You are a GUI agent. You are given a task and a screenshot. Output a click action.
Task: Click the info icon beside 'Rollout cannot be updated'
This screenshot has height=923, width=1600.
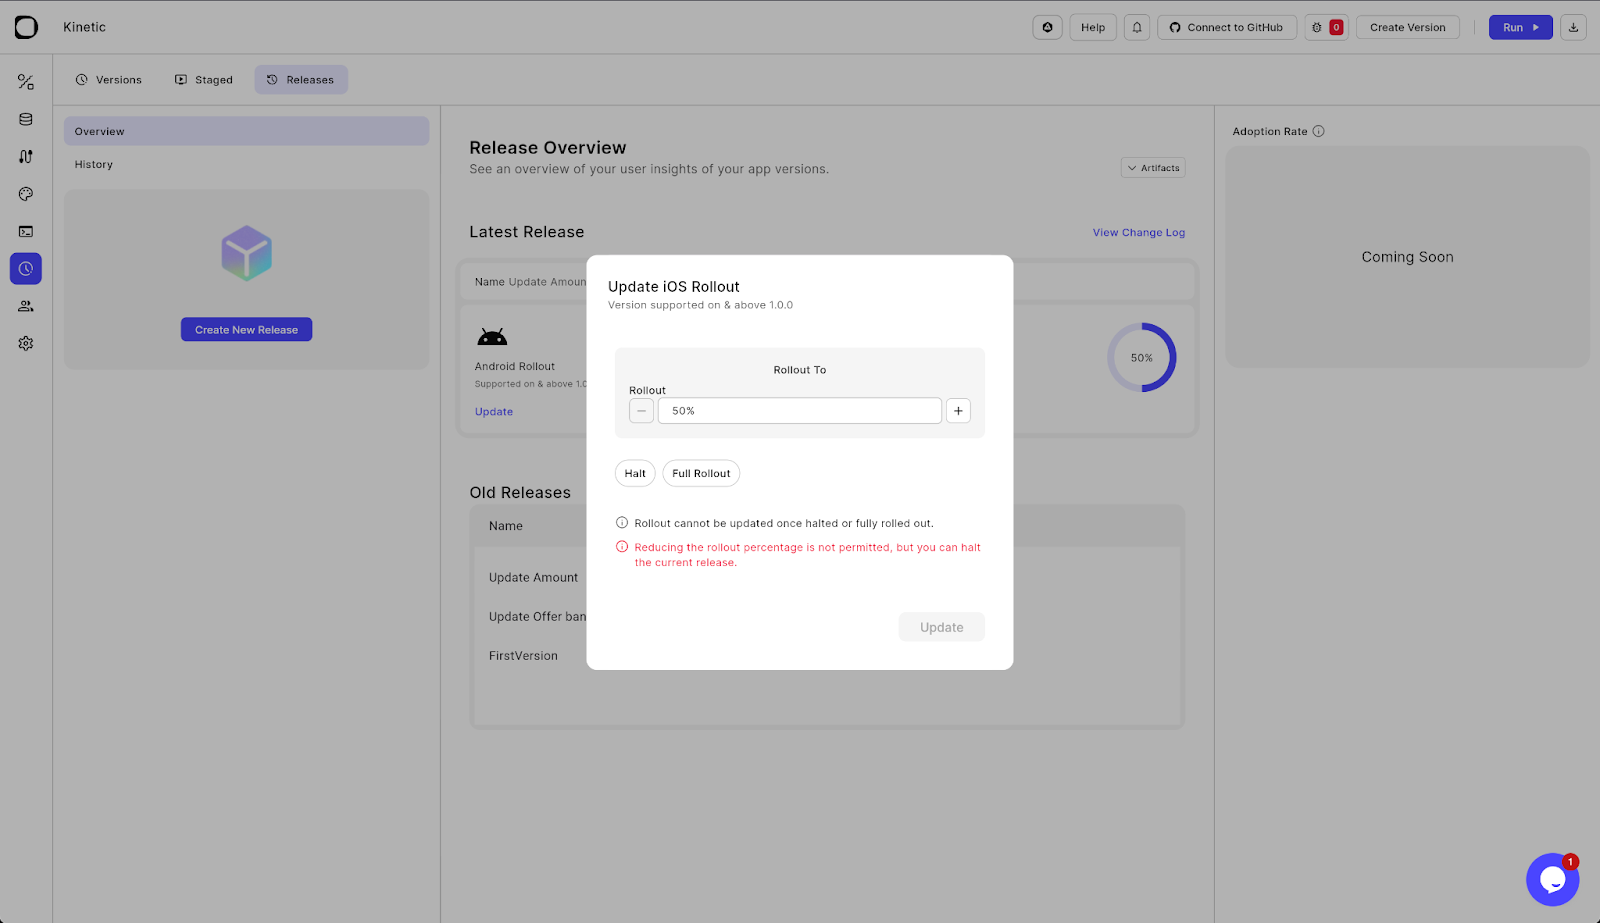click(x=622, y=523)
